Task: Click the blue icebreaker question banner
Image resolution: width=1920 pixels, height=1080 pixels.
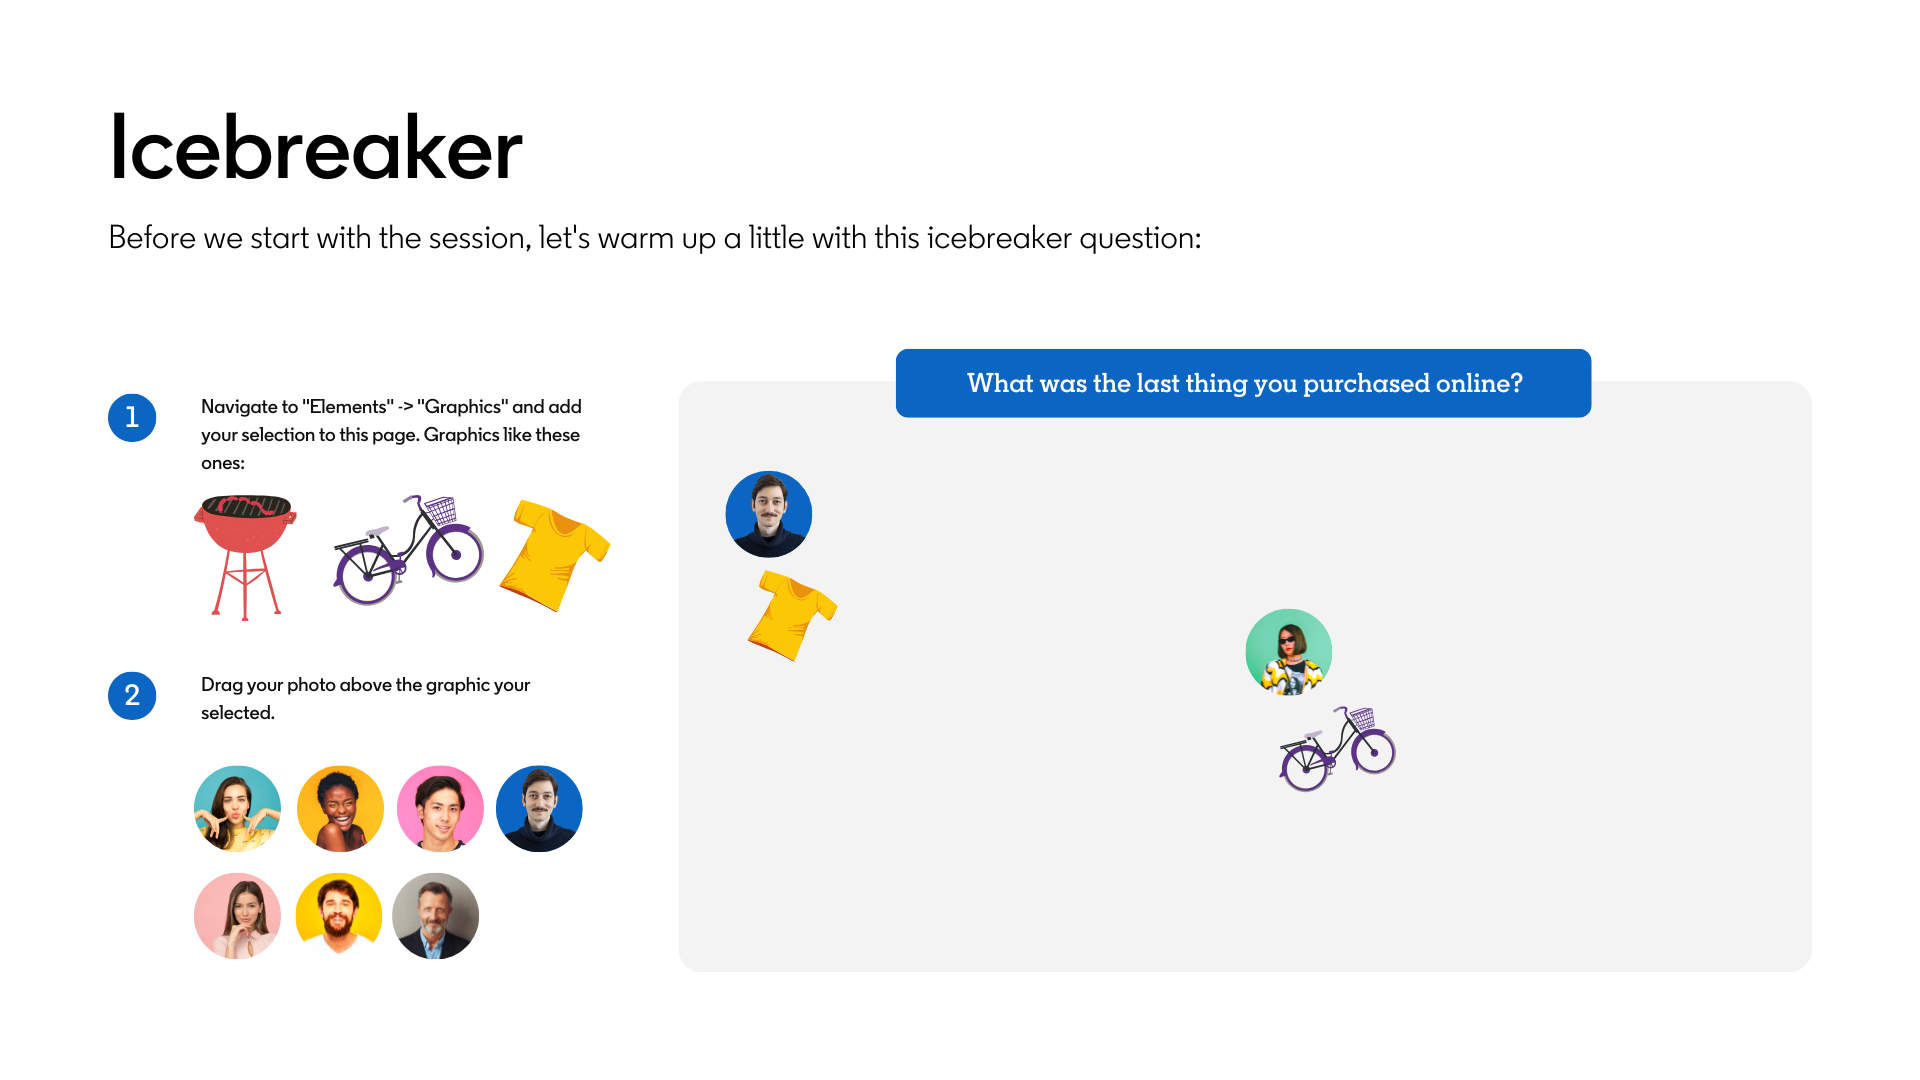Action: point(1243,383)
